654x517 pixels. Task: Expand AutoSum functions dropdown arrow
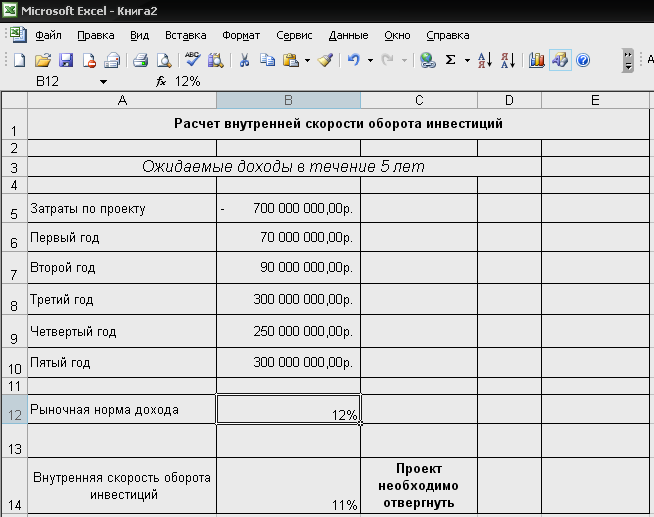click(x=467, y=61)
